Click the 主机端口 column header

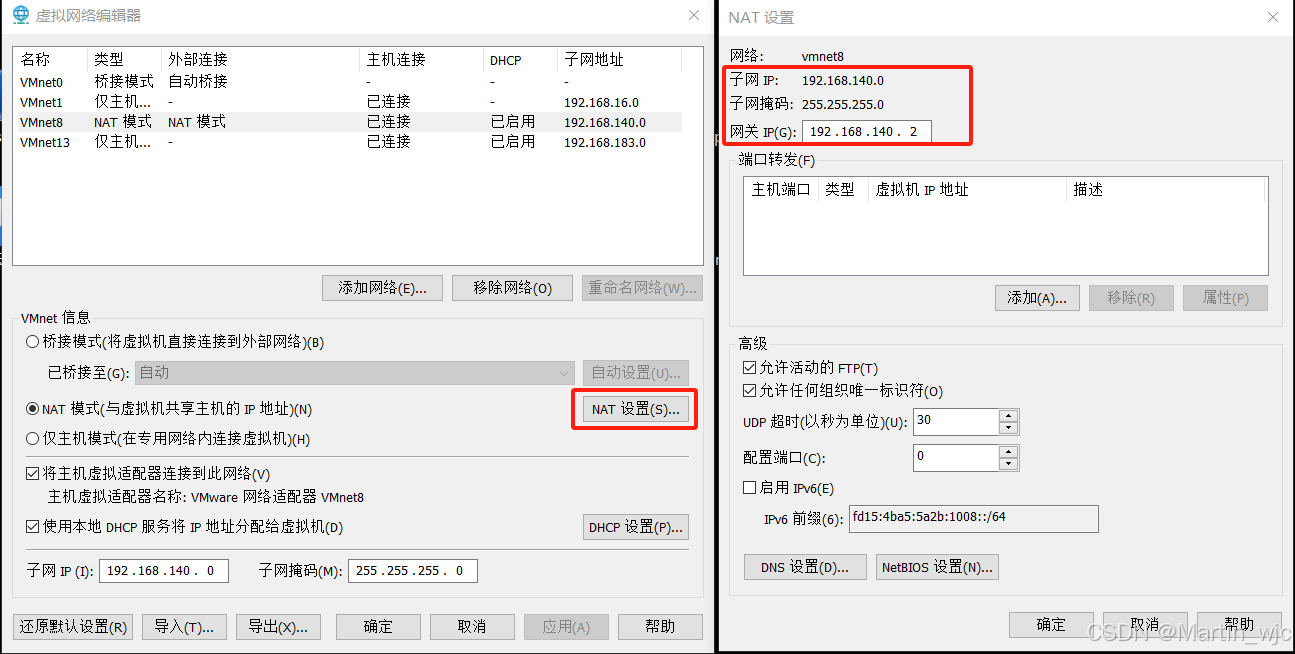click(781, 190)
